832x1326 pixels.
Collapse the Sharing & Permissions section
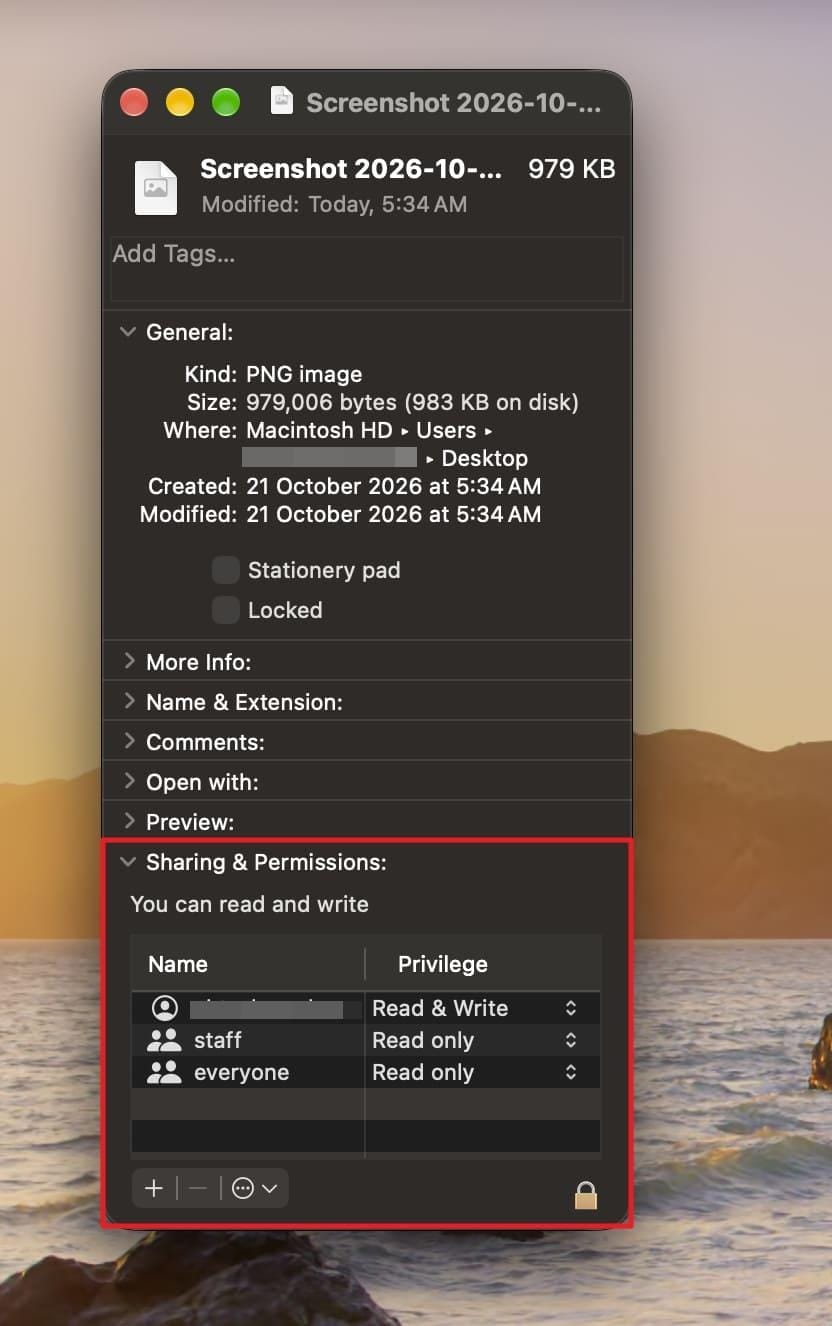[128, 861]
